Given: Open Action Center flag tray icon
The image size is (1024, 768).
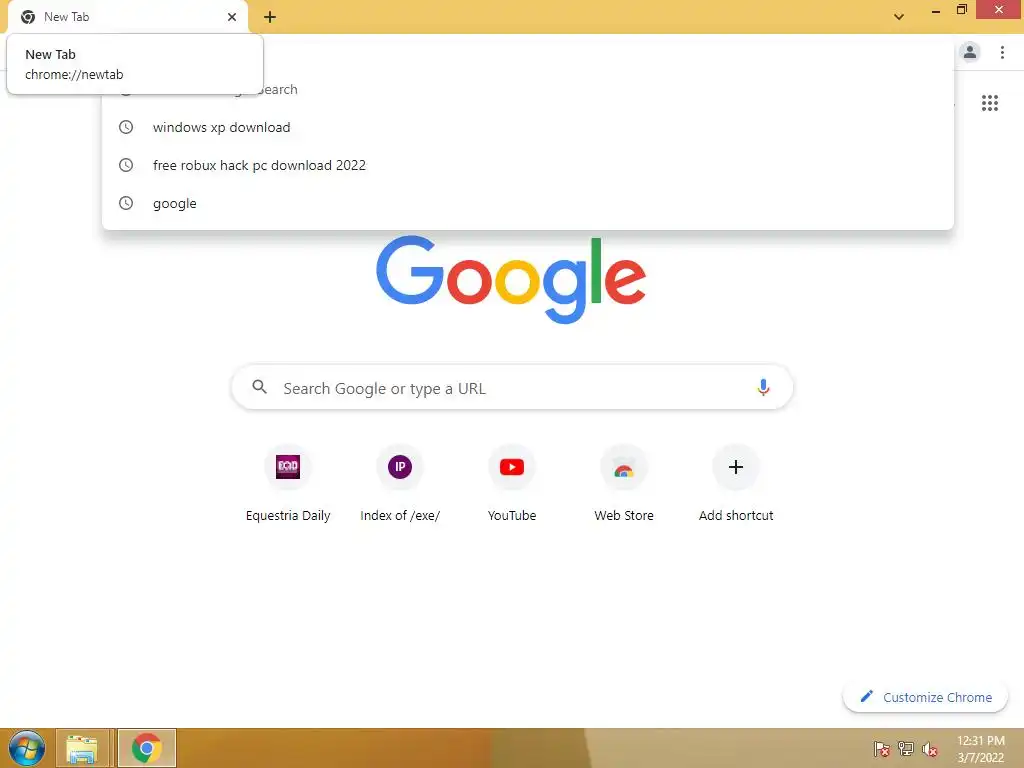Looking at the screenshot, I should pyautogui.click(x=882, y=749).
